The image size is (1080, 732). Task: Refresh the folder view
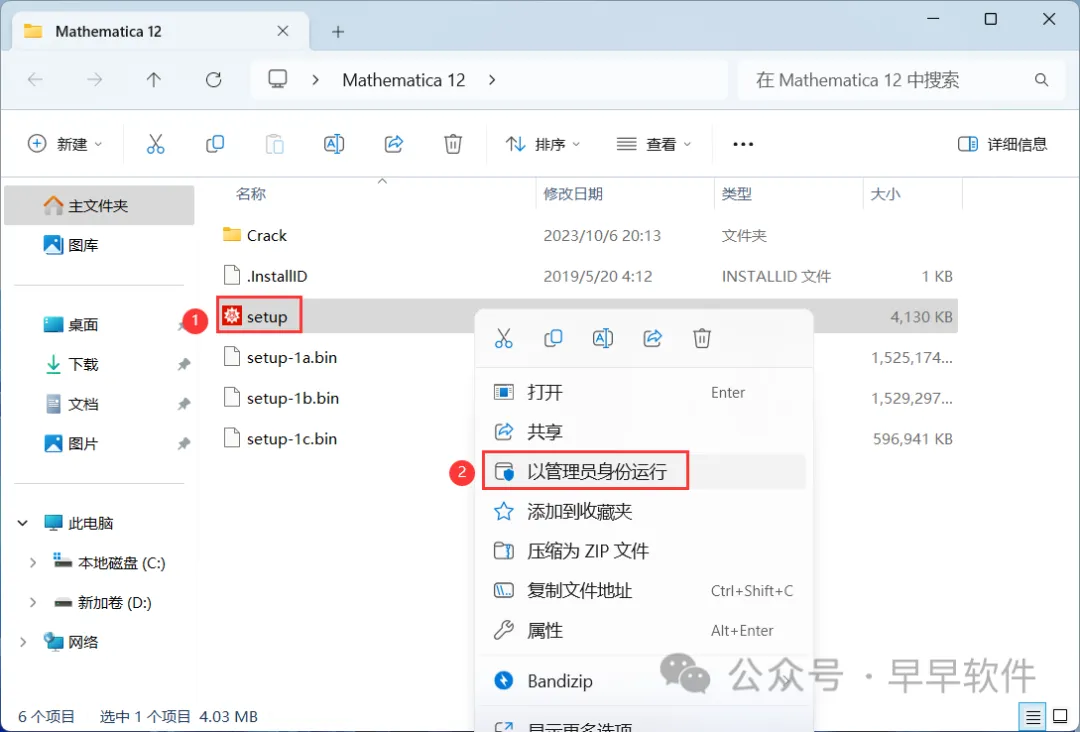[214, 80]
